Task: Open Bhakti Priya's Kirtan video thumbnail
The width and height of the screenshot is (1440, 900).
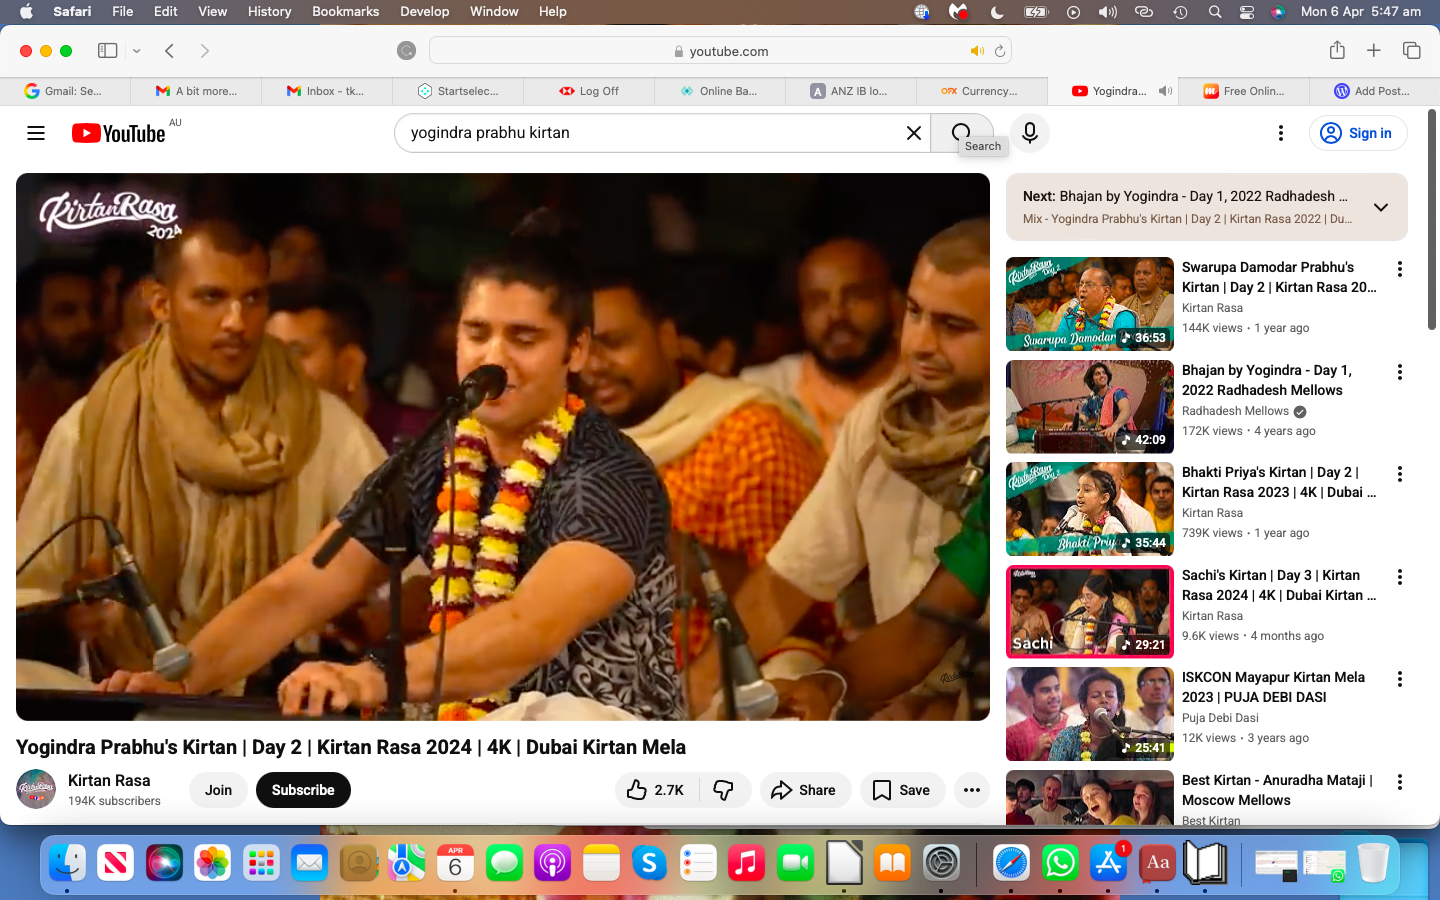Action: click(x=1089, y=509)
